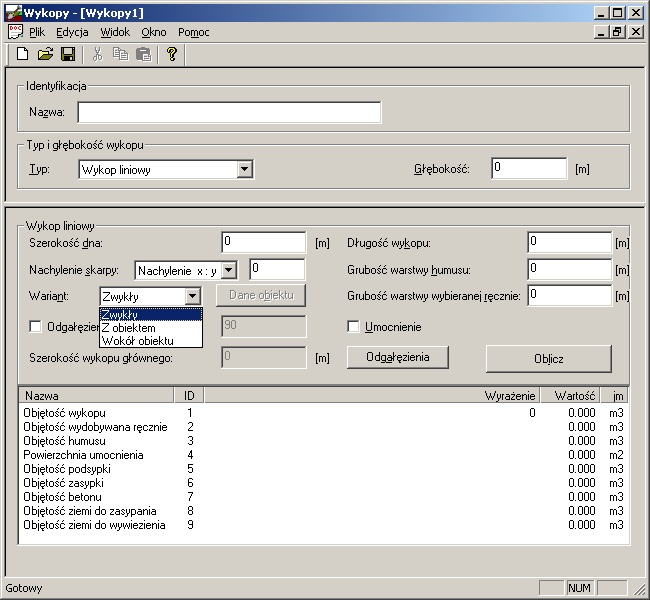Click the Cut scissors toolbar icon

[x=98, y=54]
